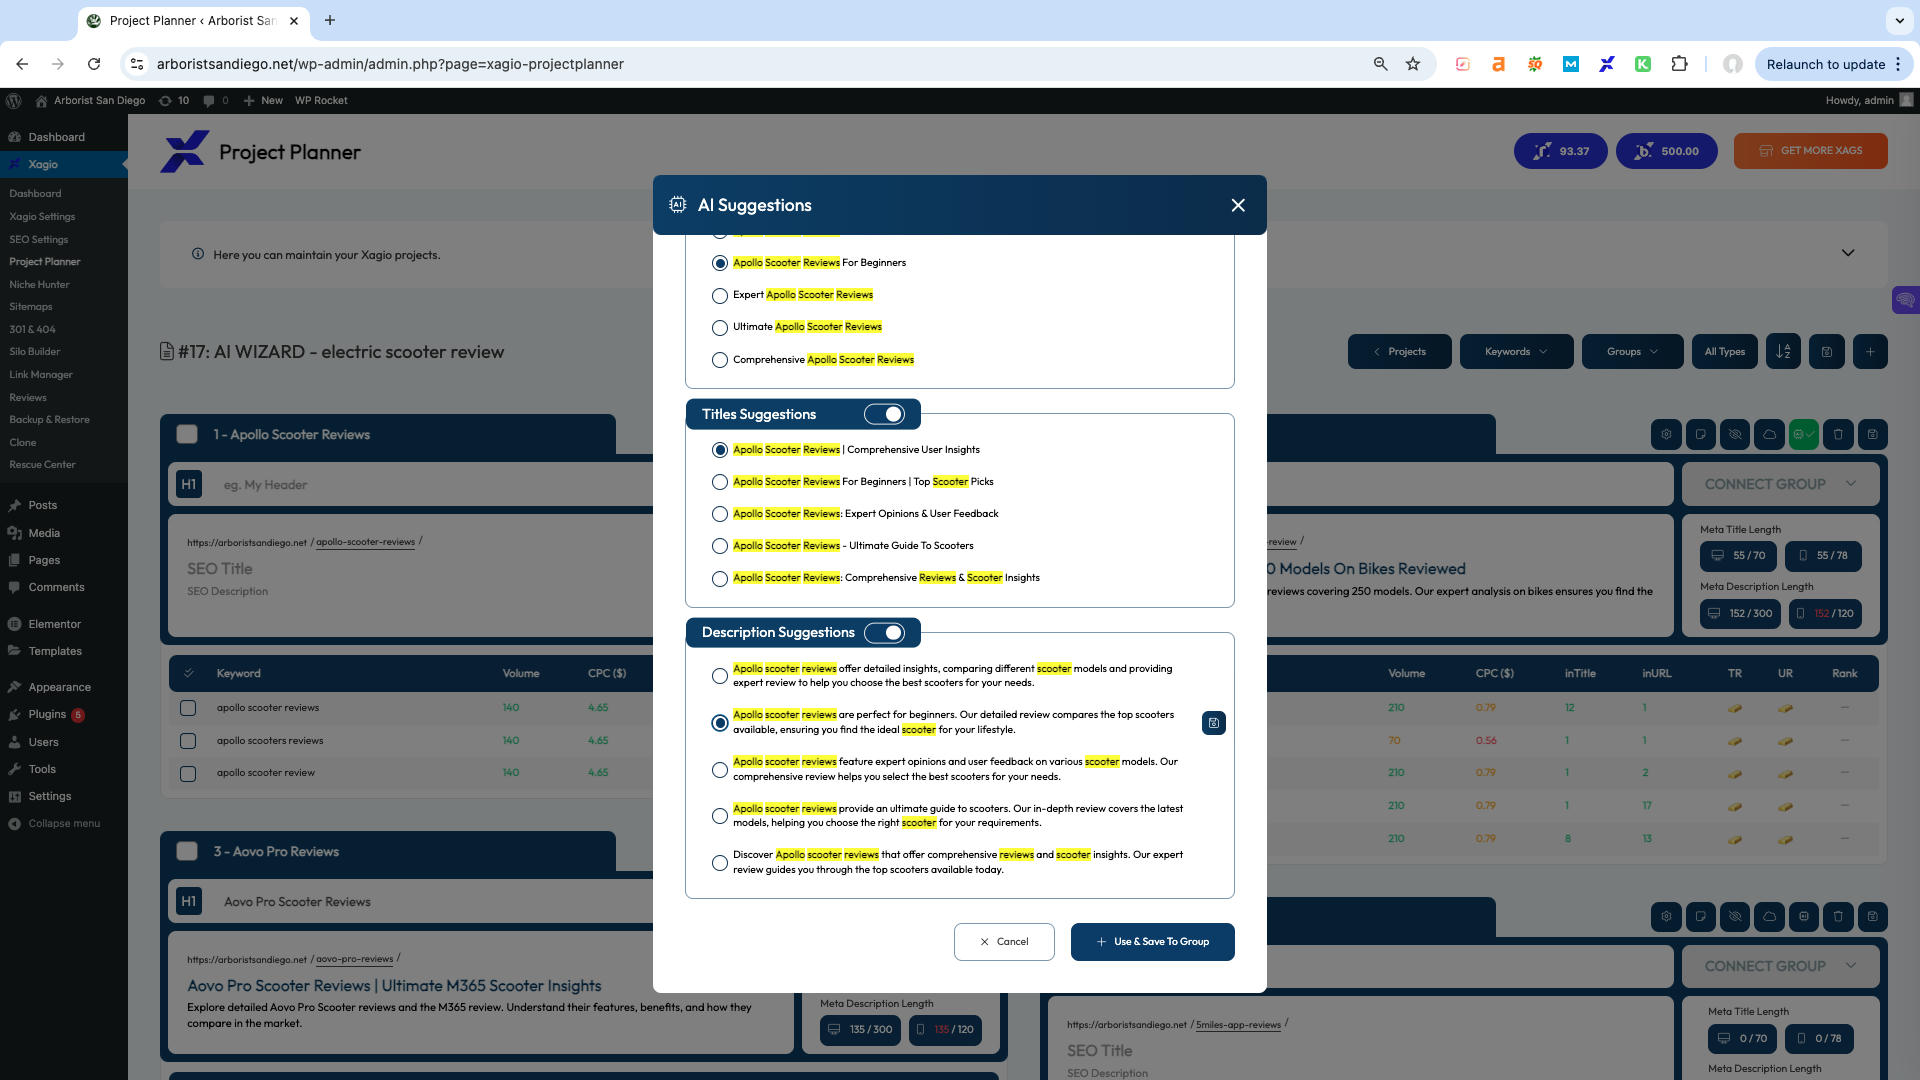Expand the 'maintain your Xagio projects' info panel
The image size is (1920, 1080).
[x=1848, y=253]
